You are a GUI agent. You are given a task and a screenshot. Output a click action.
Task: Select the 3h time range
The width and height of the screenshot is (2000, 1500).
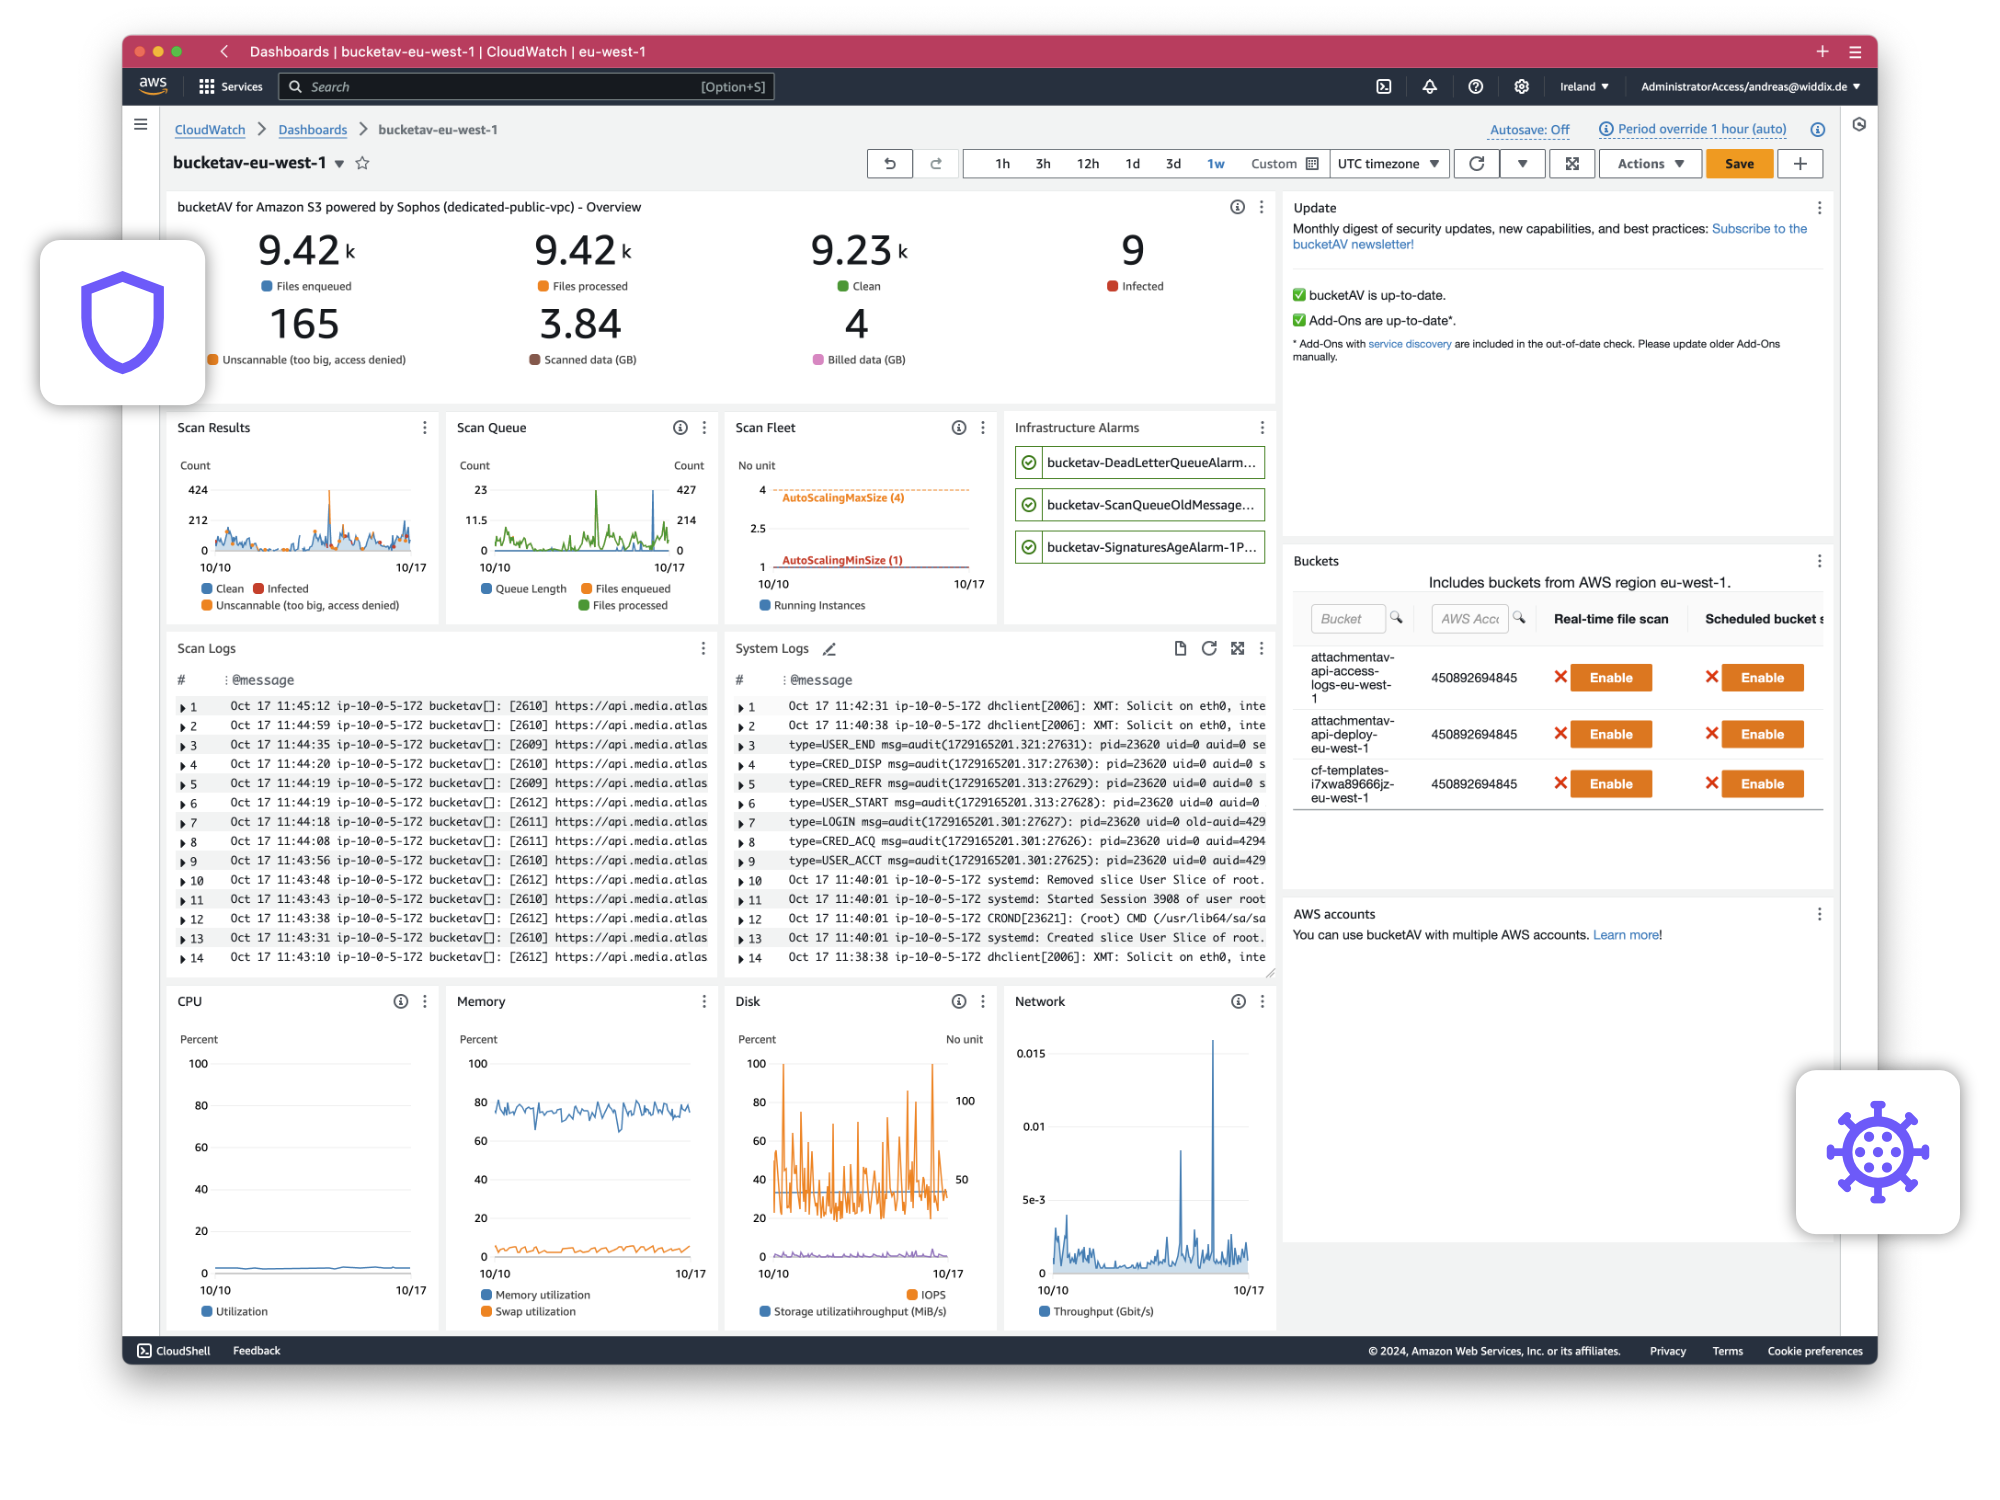1043,164
